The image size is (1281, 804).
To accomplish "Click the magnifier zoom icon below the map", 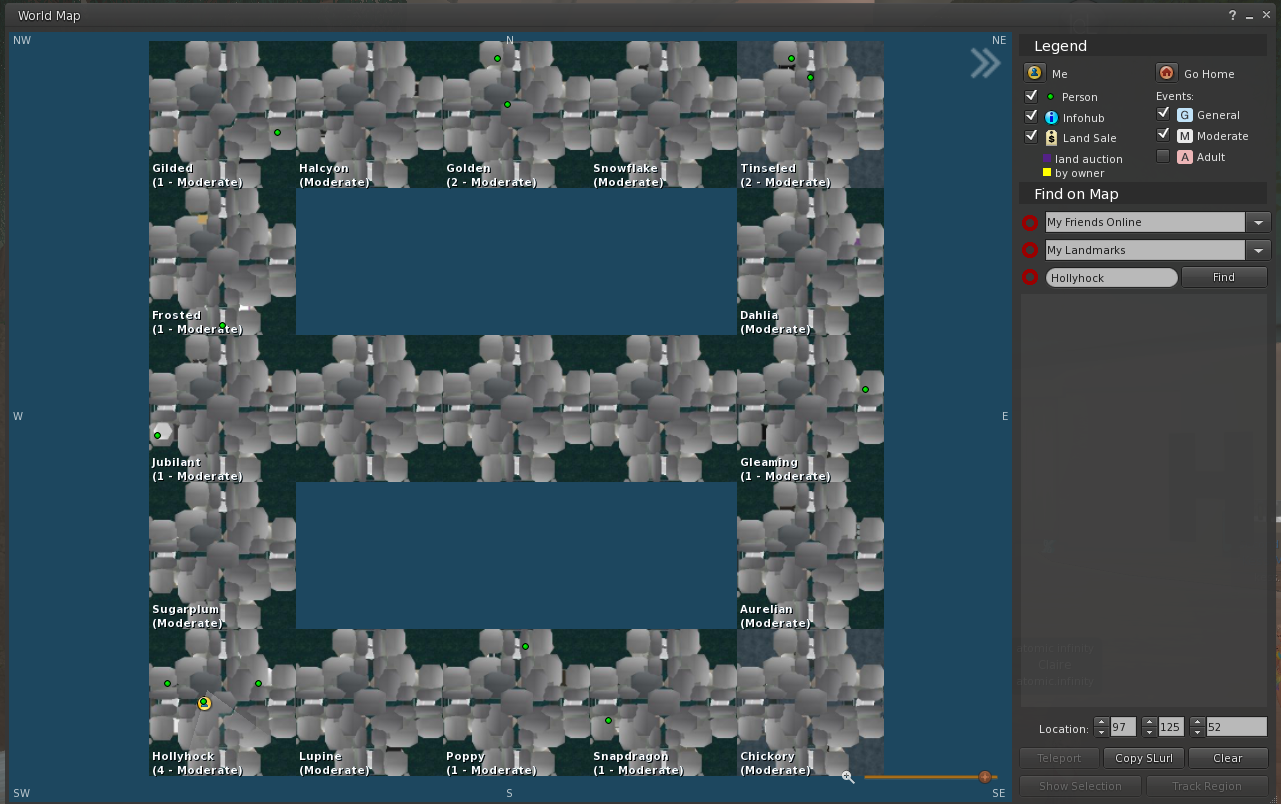I will pyautogui.click(x=848, y=777).
